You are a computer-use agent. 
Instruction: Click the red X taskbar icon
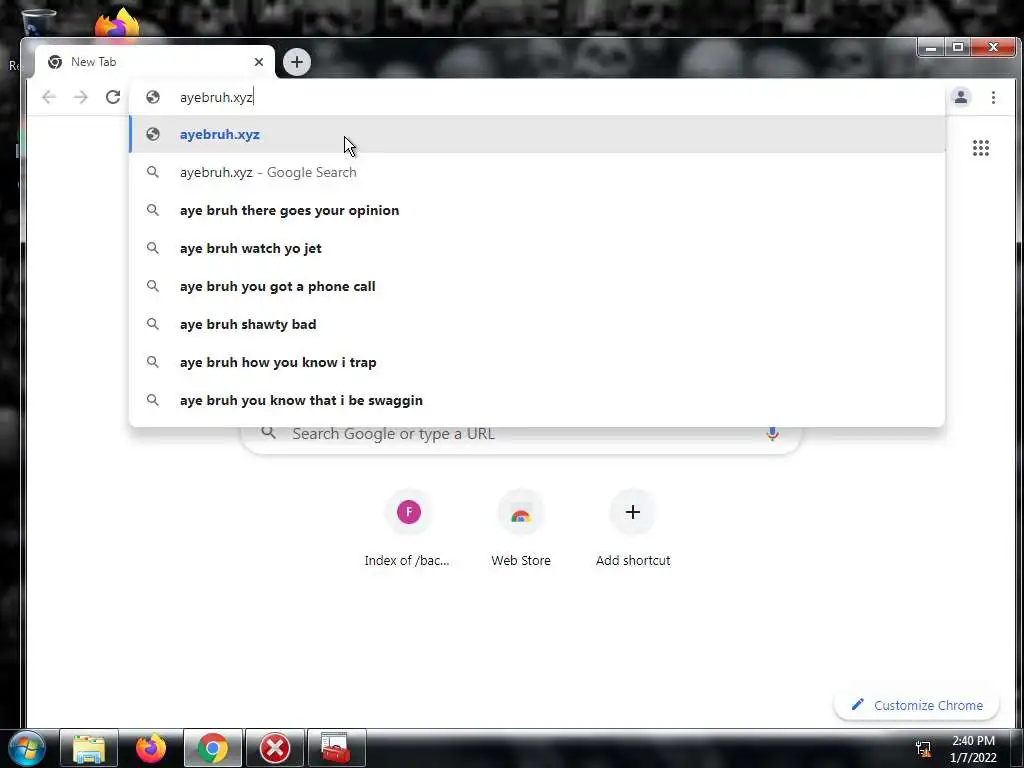point(275,748)
